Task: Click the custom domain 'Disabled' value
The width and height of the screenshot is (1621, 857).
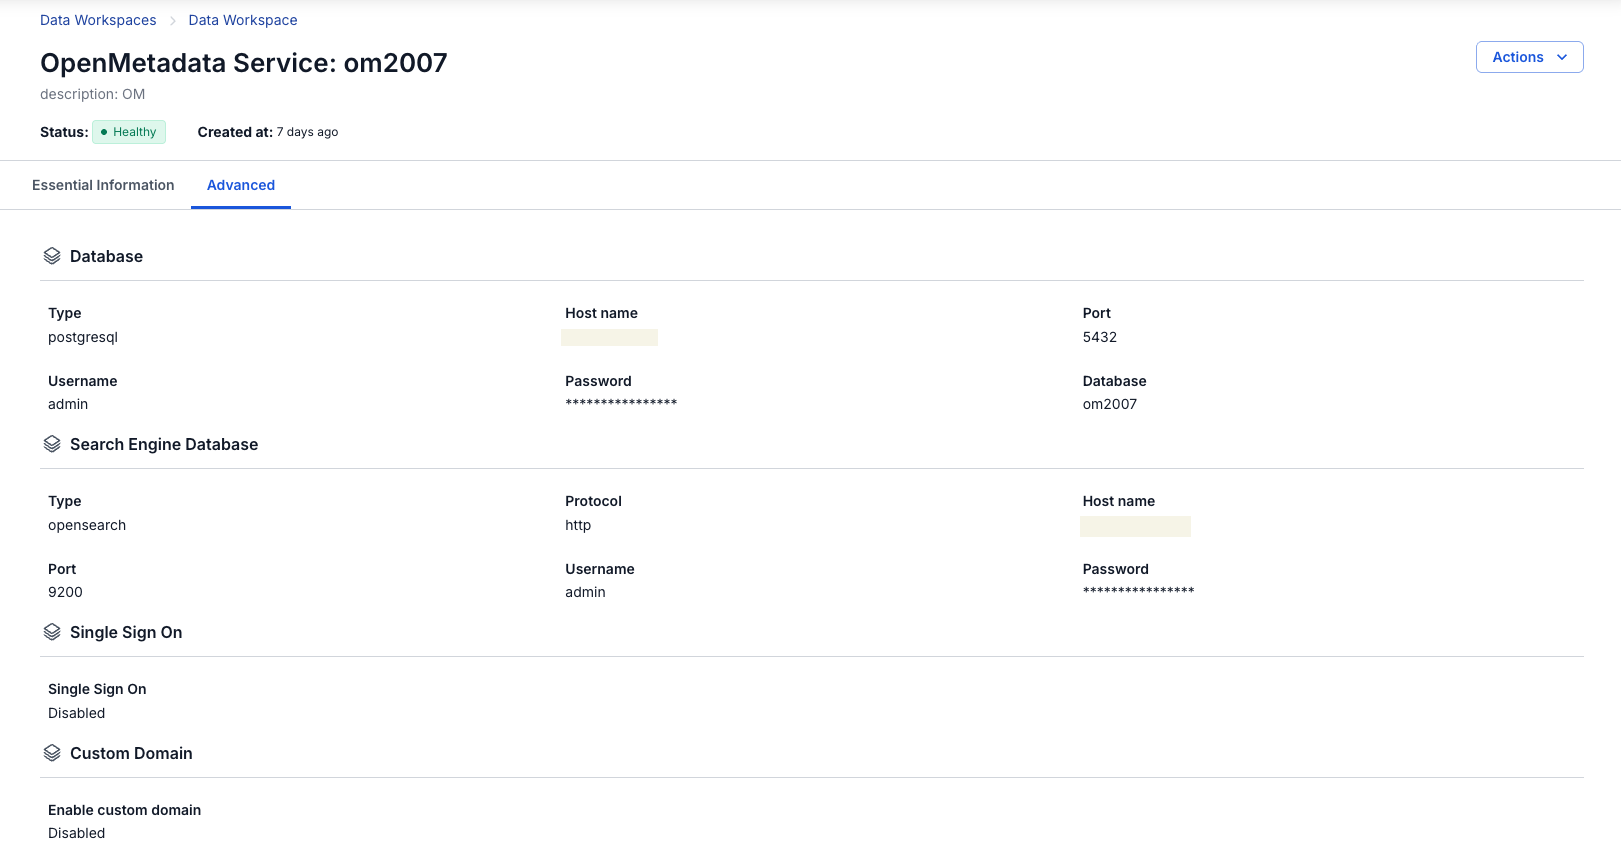Action: [77, 833]
